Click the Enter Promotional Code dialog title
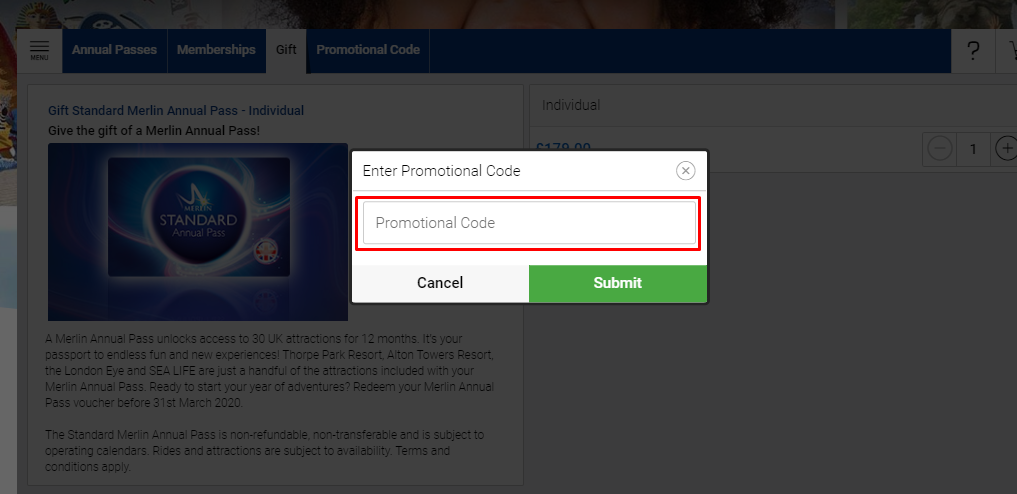The width and height of the screenshot is (1017, 494). pyautogui.click(x=441, y=171)
